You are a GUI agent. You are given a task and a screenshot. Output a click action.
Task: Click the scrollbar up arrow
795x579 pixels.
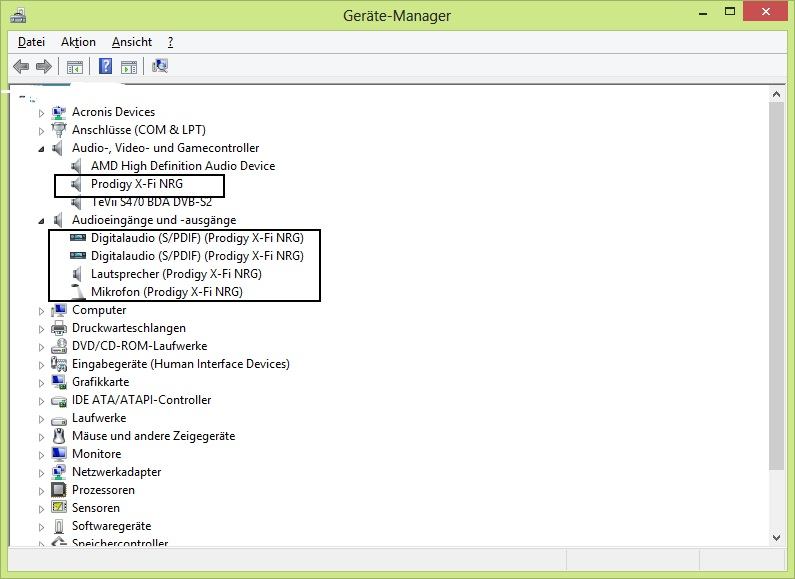point(776,94)
